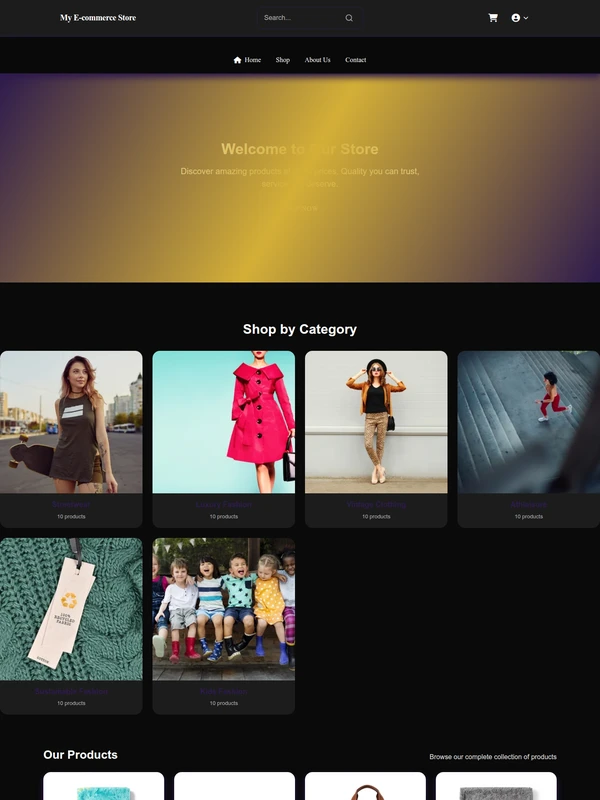Screen dimensions: 600x800
Task: Open the grey knit product card
Action: (x=496, y=786)
